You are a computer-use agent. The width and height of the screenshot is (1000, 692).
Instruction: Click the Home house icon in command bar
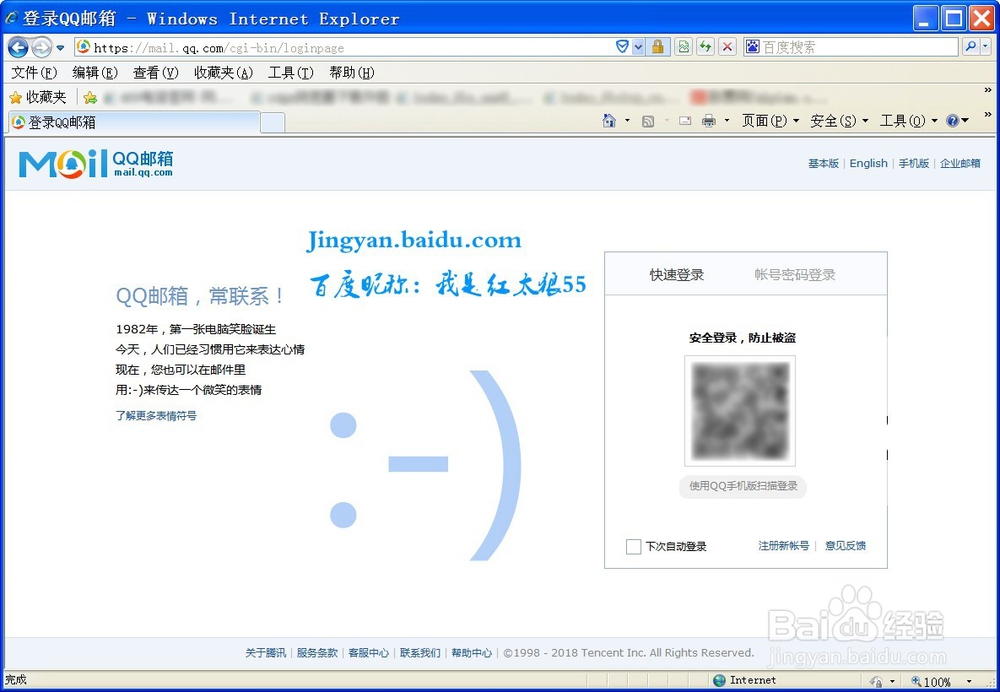click(x=609, y=121)
